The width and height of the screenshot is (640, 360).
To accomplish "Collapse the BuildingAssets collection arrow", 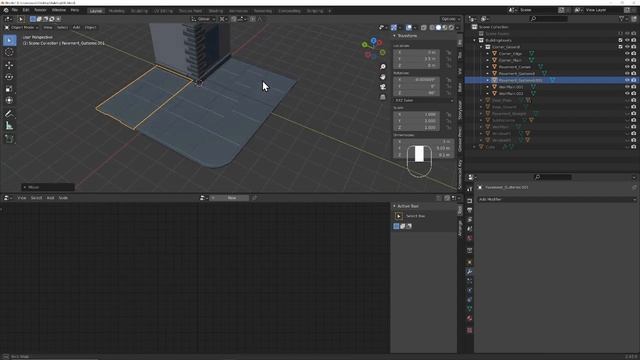I will click(474, 40).
